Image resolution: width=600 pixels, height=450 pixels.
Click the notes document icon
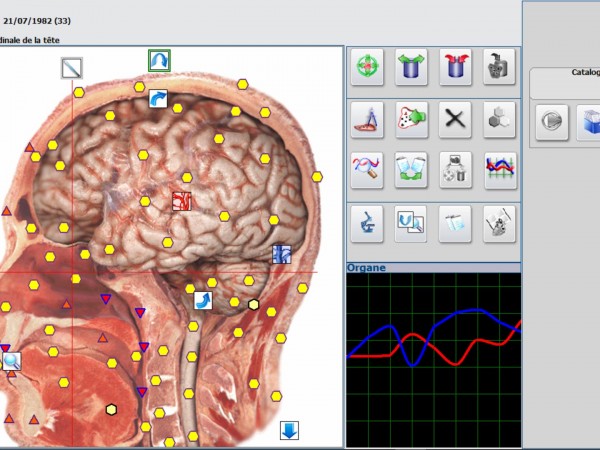pyautogui.click(x=455, y=223)
